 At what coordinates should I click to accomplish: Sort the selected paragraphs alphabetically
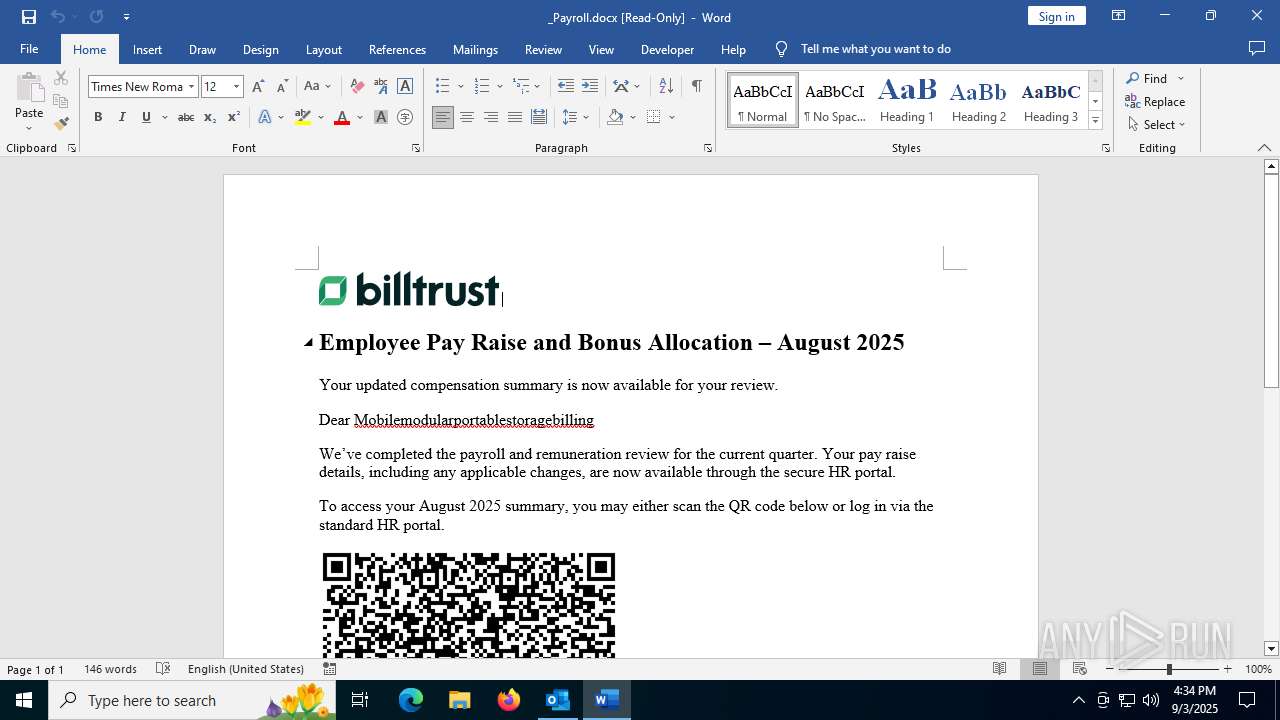[x=666, y=87]
